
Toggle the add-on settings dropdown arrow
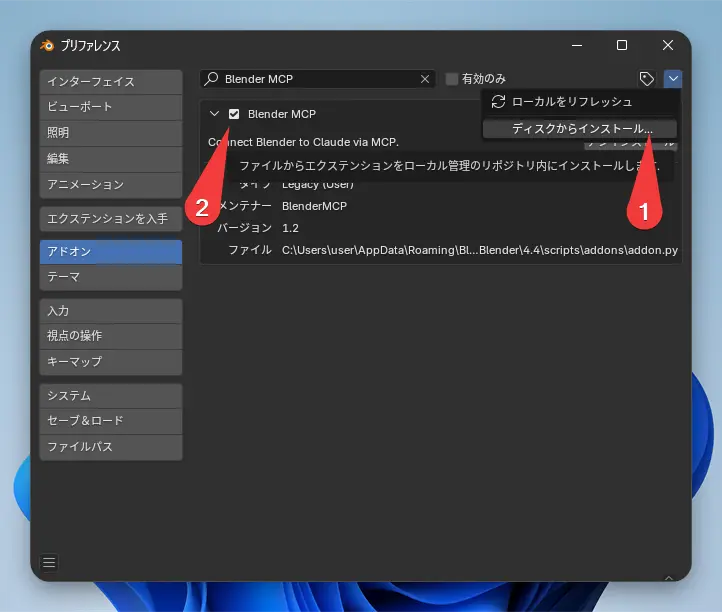673,79
